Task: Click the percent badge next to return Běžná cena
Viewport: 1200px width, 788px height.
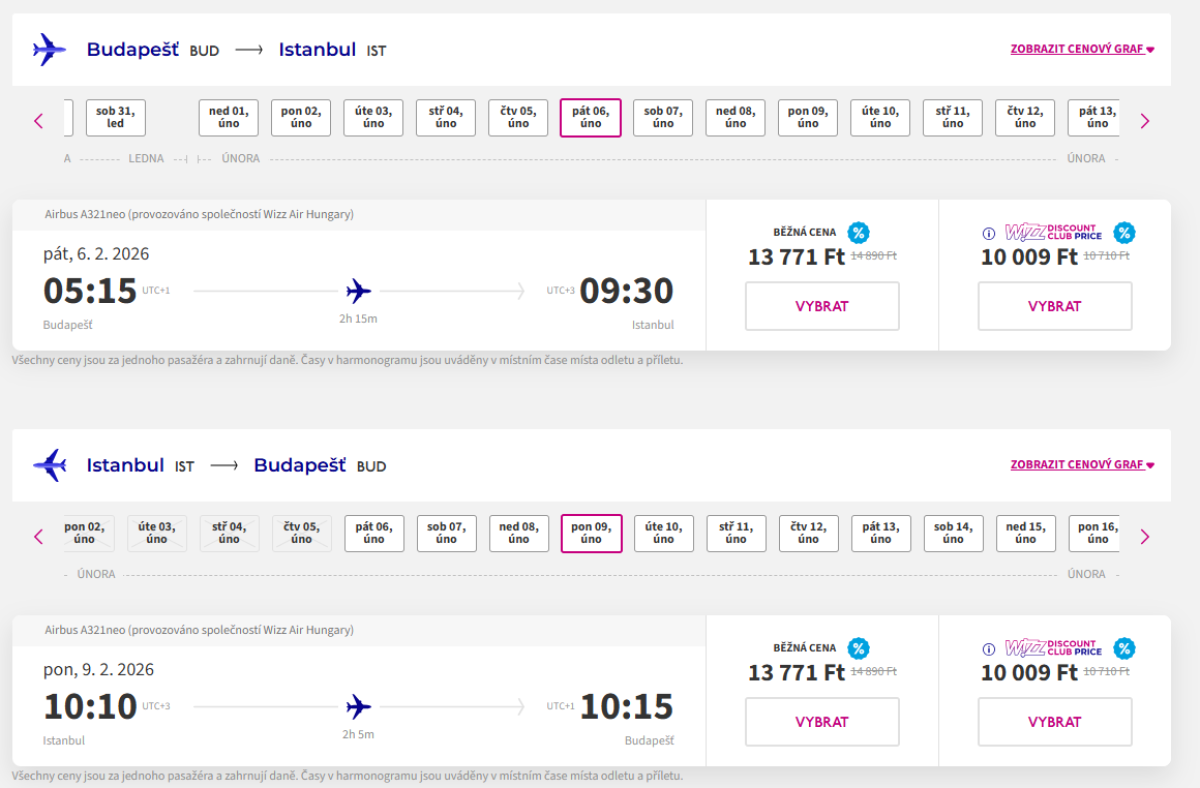Action: pyautogui.click(x=858, y=648)
